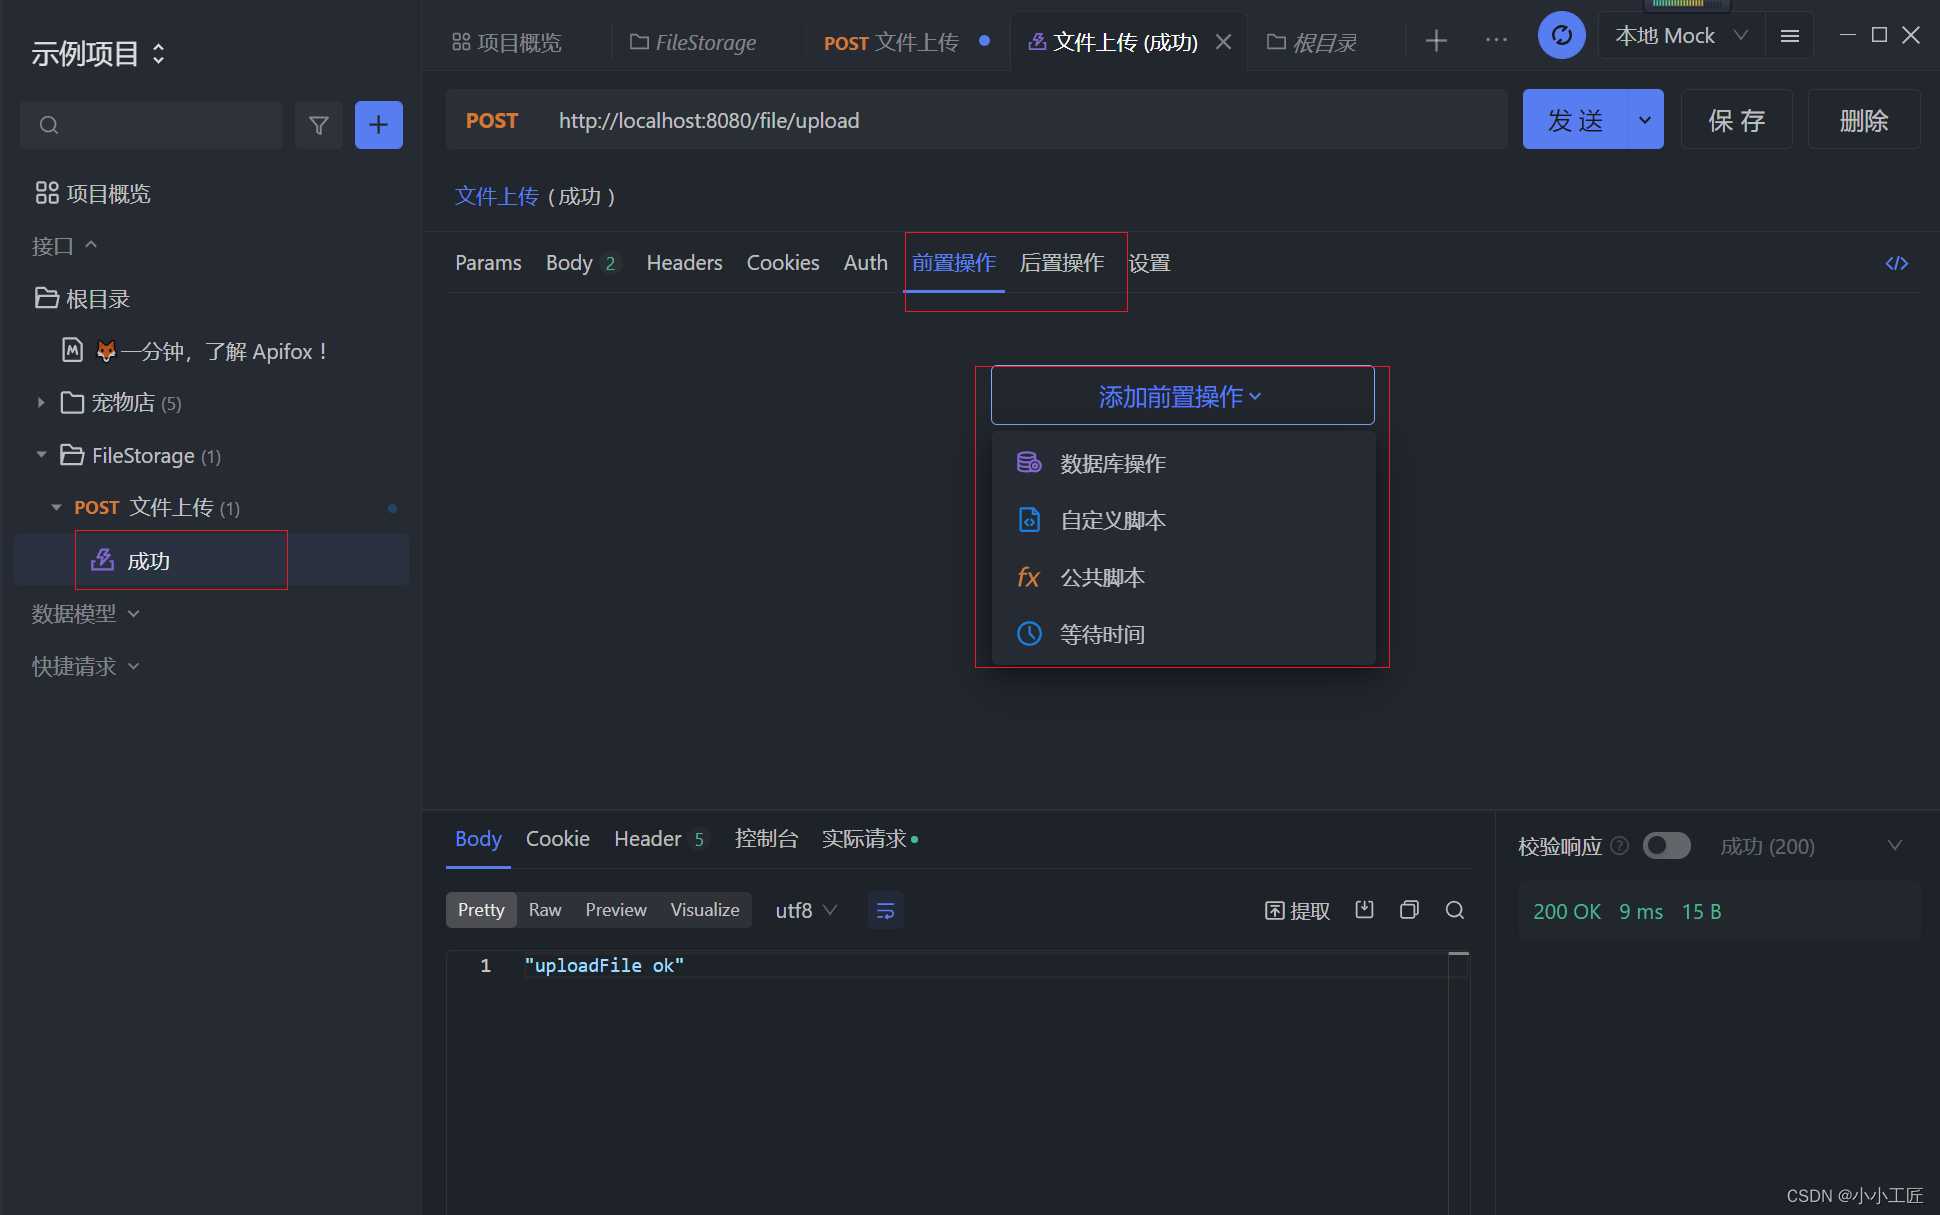Viewport: 1940px width, 1215px height.
Task: Collapse the FileStorage folder arrow
Action: (x=41, y=455)
